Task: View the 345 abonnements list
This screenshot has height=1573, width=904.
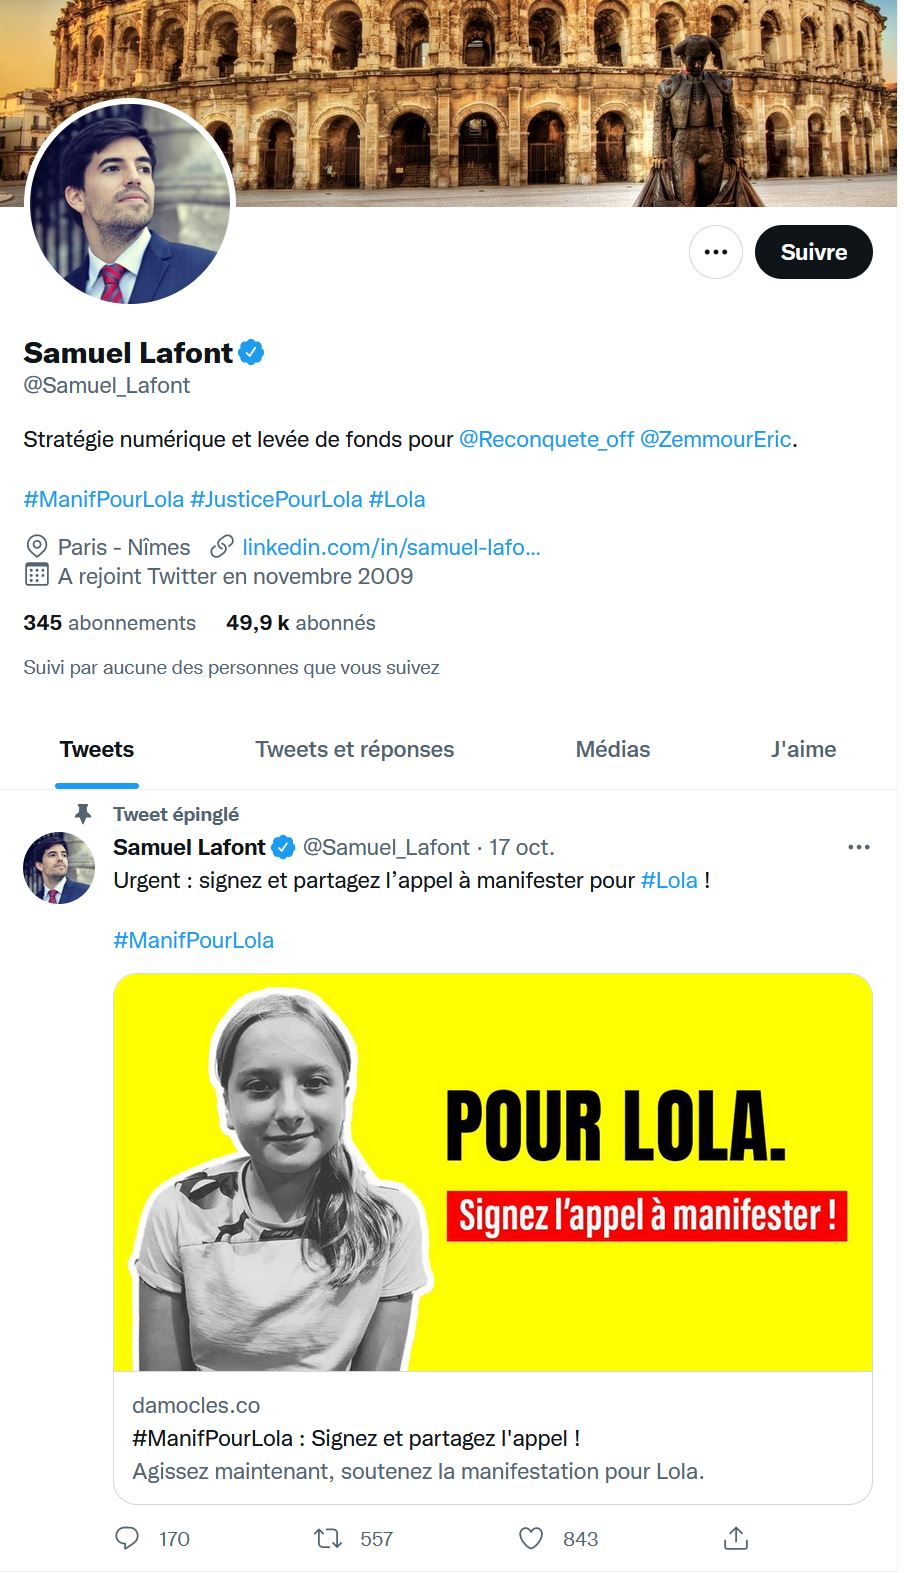Action: point(110,623)
